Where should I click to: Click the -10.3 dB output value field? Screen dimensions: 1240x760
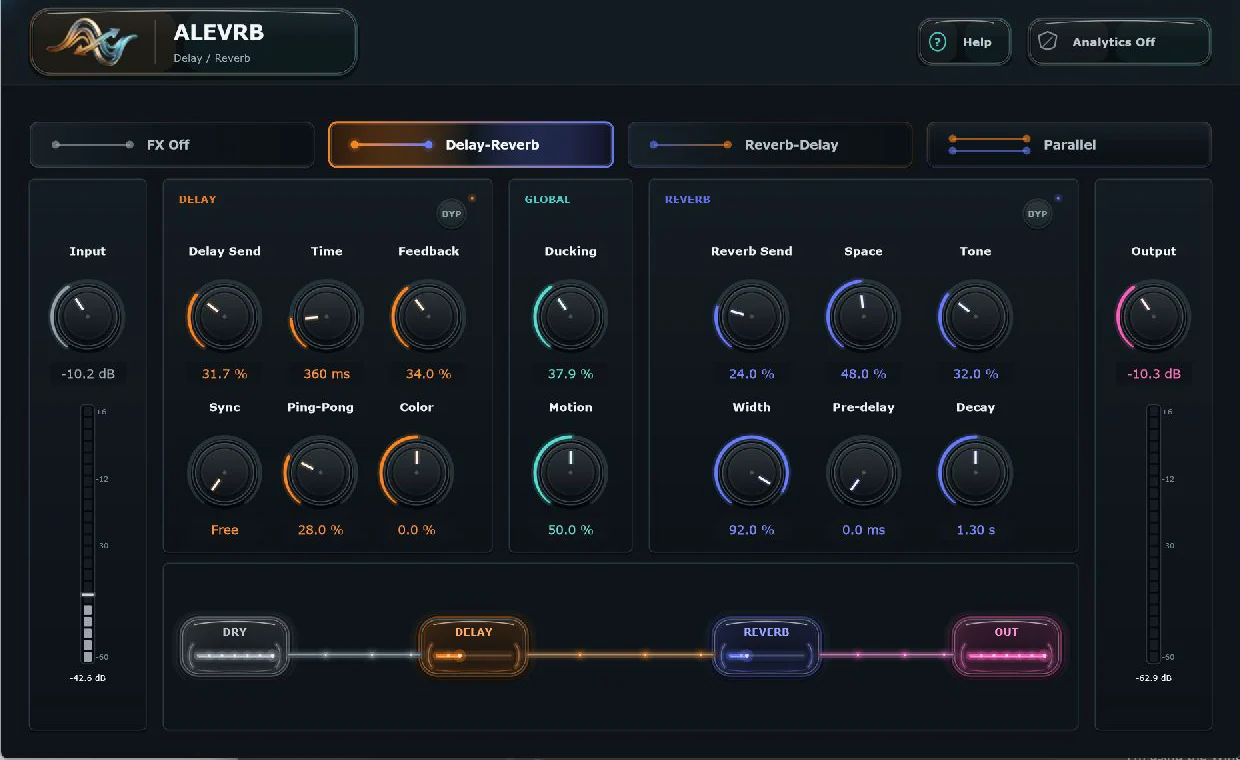click(x=1153, y=374)
